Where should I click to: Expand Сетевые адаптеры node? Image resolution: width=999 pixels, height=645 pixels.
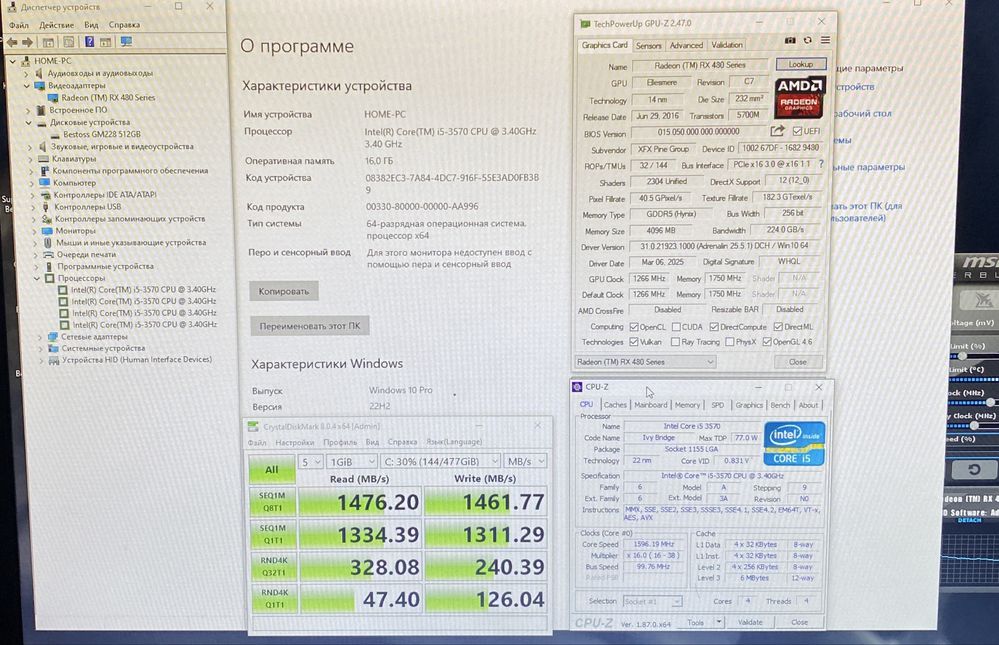tap(40, 337)
